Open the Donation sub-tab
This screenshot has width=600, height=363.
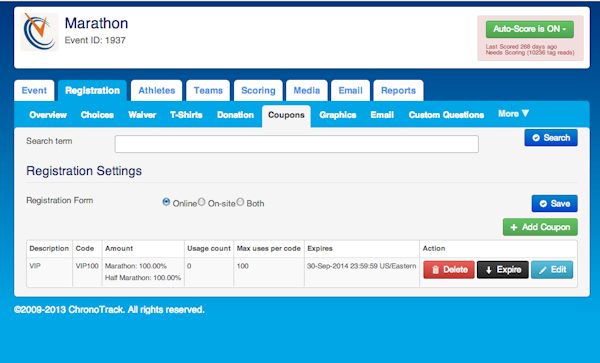[x=235, y=115]
